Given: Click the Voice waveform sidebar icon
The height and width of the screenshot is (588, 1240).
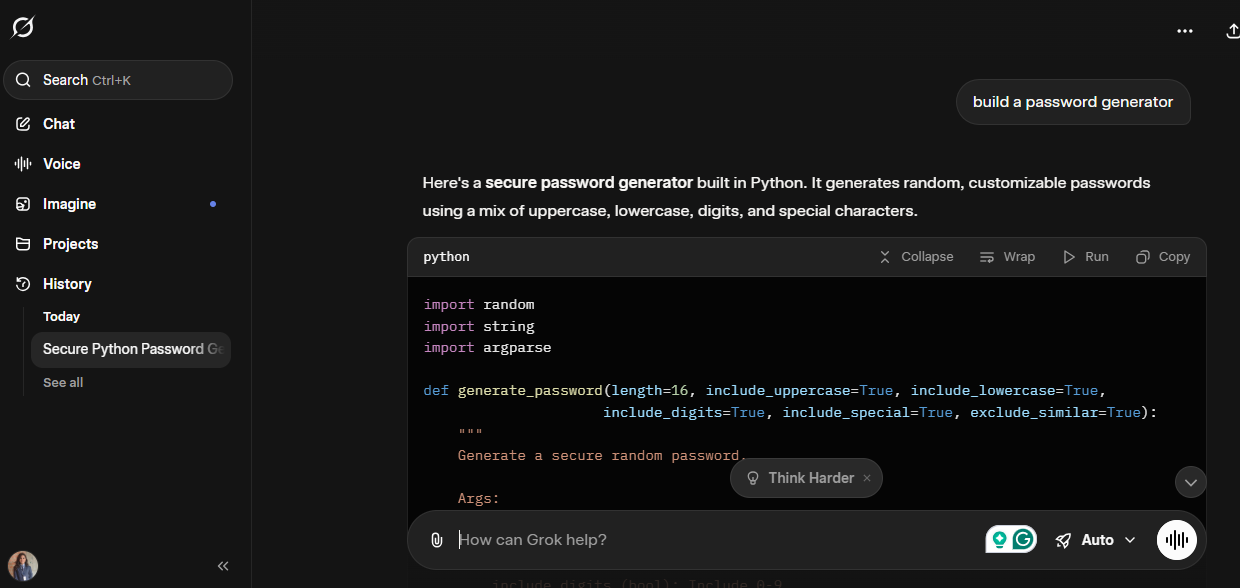Looking at the screenshot, I should pos(23,164).
